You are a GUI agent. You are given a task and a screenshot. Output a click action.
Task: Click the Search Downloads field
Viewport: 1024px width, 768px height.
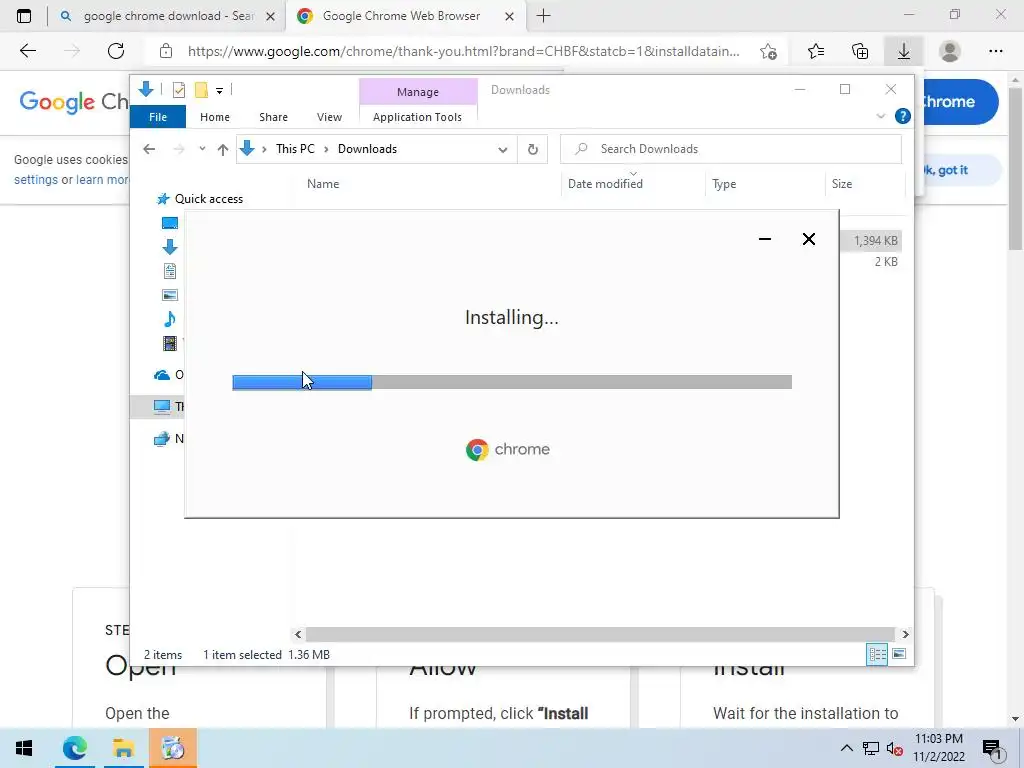pyautogui.click(x=731, y=149)
